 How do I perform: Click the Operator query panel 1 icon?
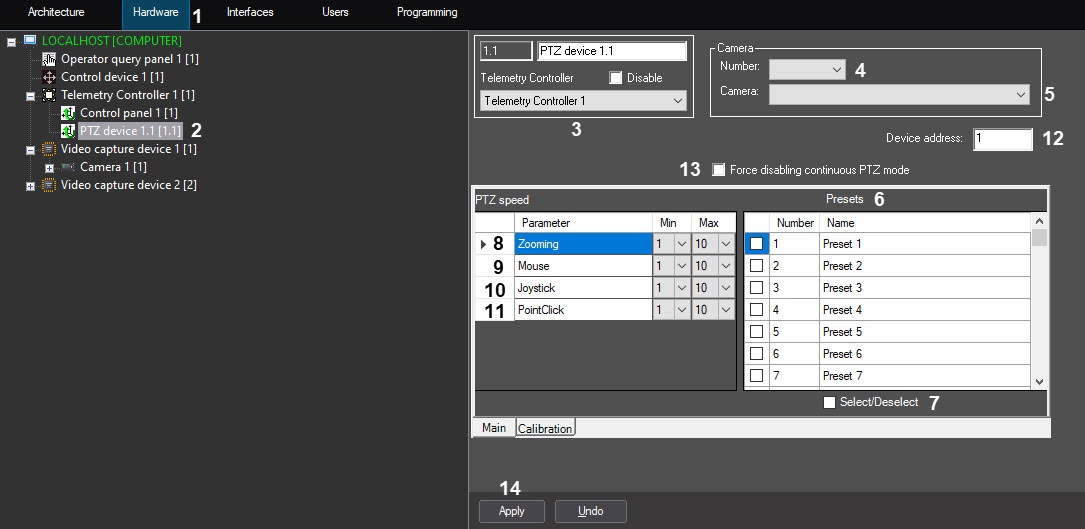49,59
